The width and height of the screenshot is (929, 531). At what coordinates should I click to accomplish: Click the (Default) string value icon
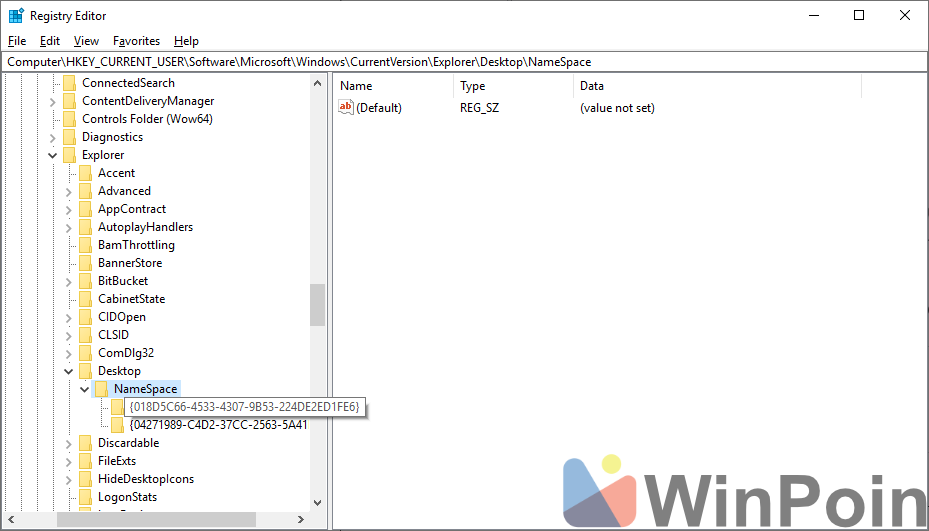[346, 107]
